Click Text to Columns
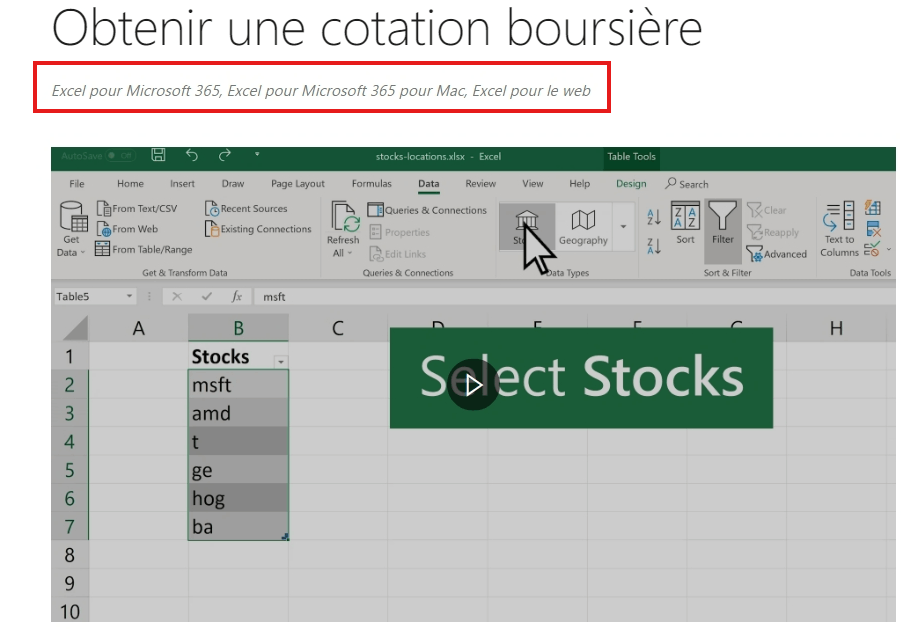 coord(839,229)
